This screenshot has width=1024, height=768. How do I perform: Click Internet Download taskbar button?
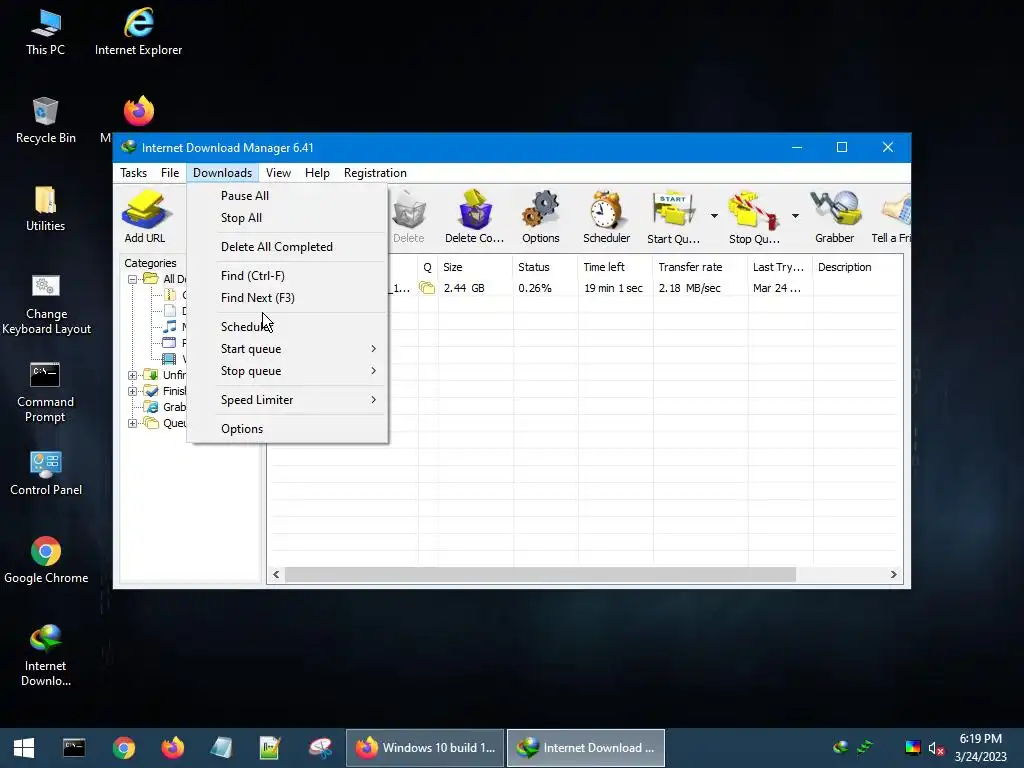[586, 748]
